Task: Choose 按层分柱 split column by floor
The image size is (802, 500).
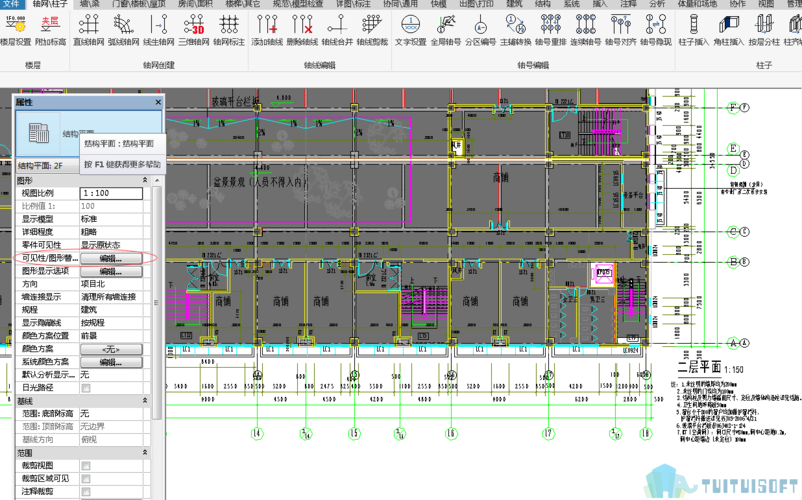Action: pos(764,31)
